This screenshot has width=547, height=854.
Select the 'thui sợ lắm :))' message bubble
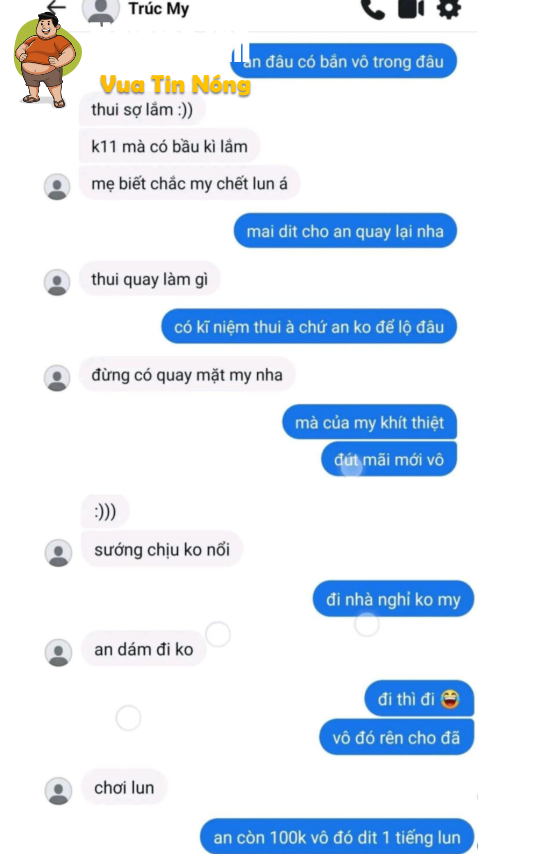pos(142,109)
